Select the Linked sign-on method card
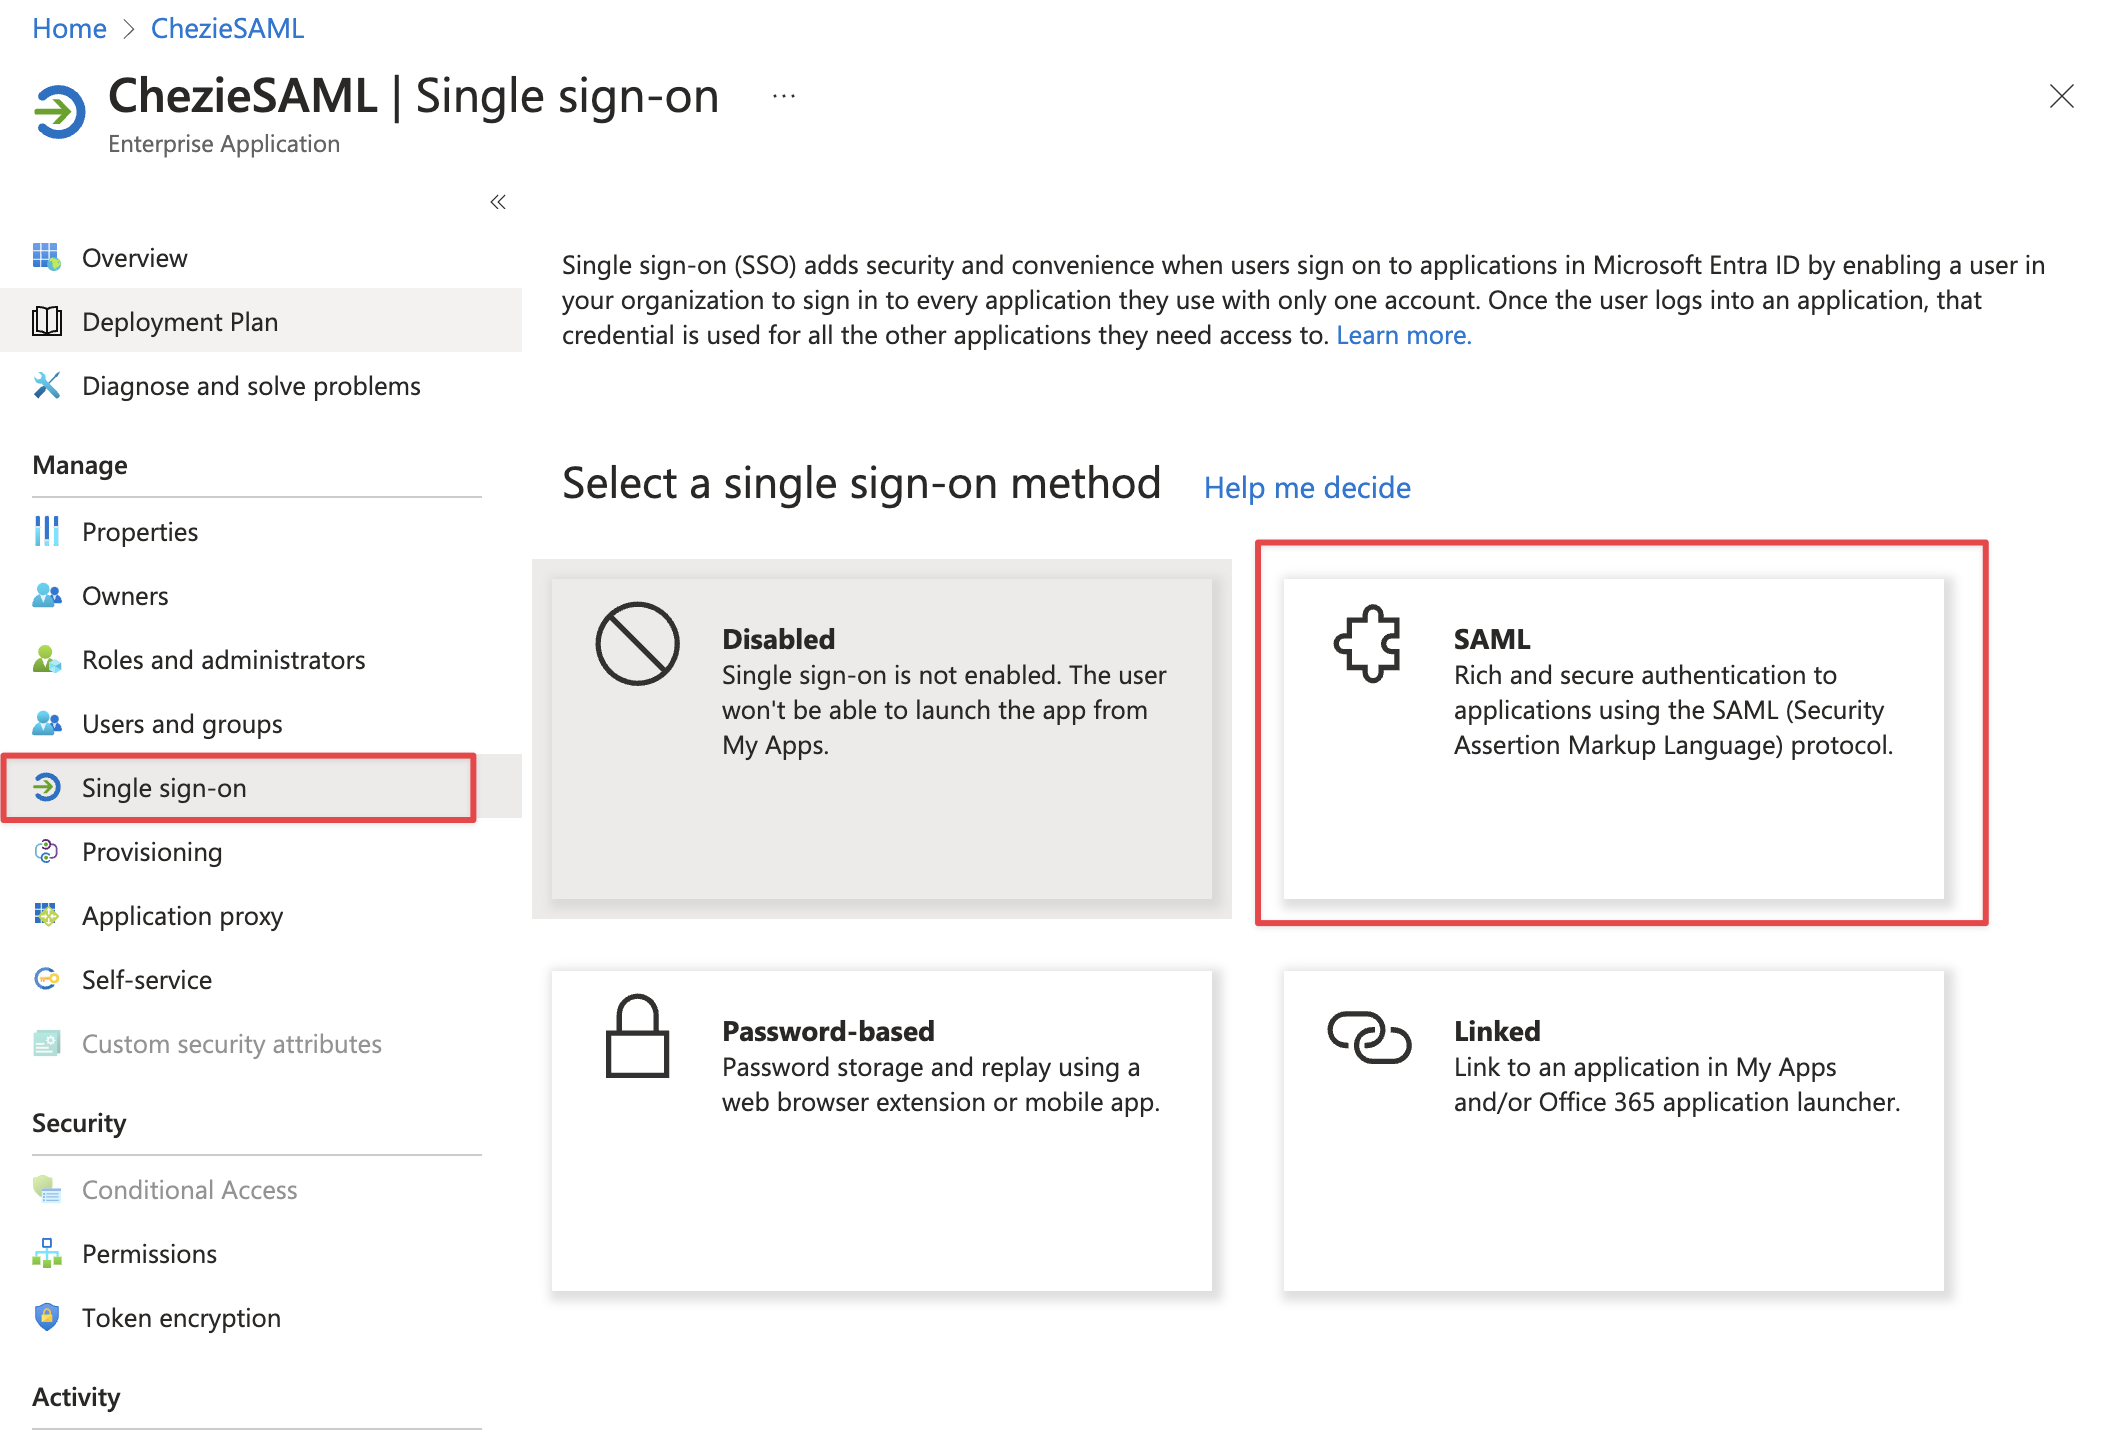Viewport: 2116px width, 1434px height. [1613, 1130]
